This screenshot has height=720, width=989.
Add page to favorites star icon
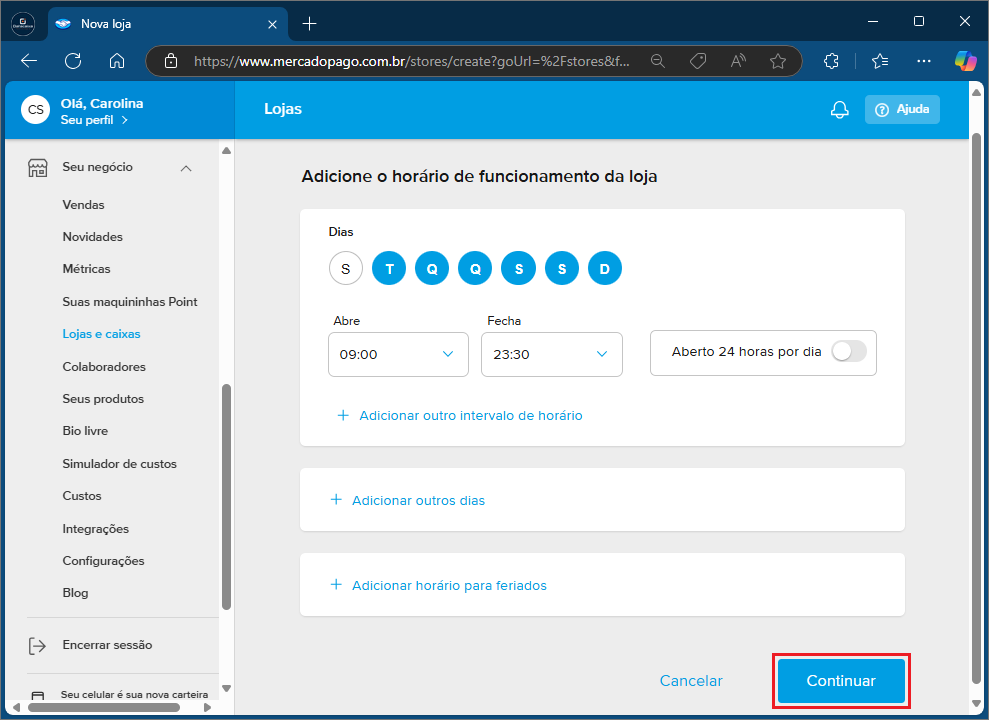(778, 61)
